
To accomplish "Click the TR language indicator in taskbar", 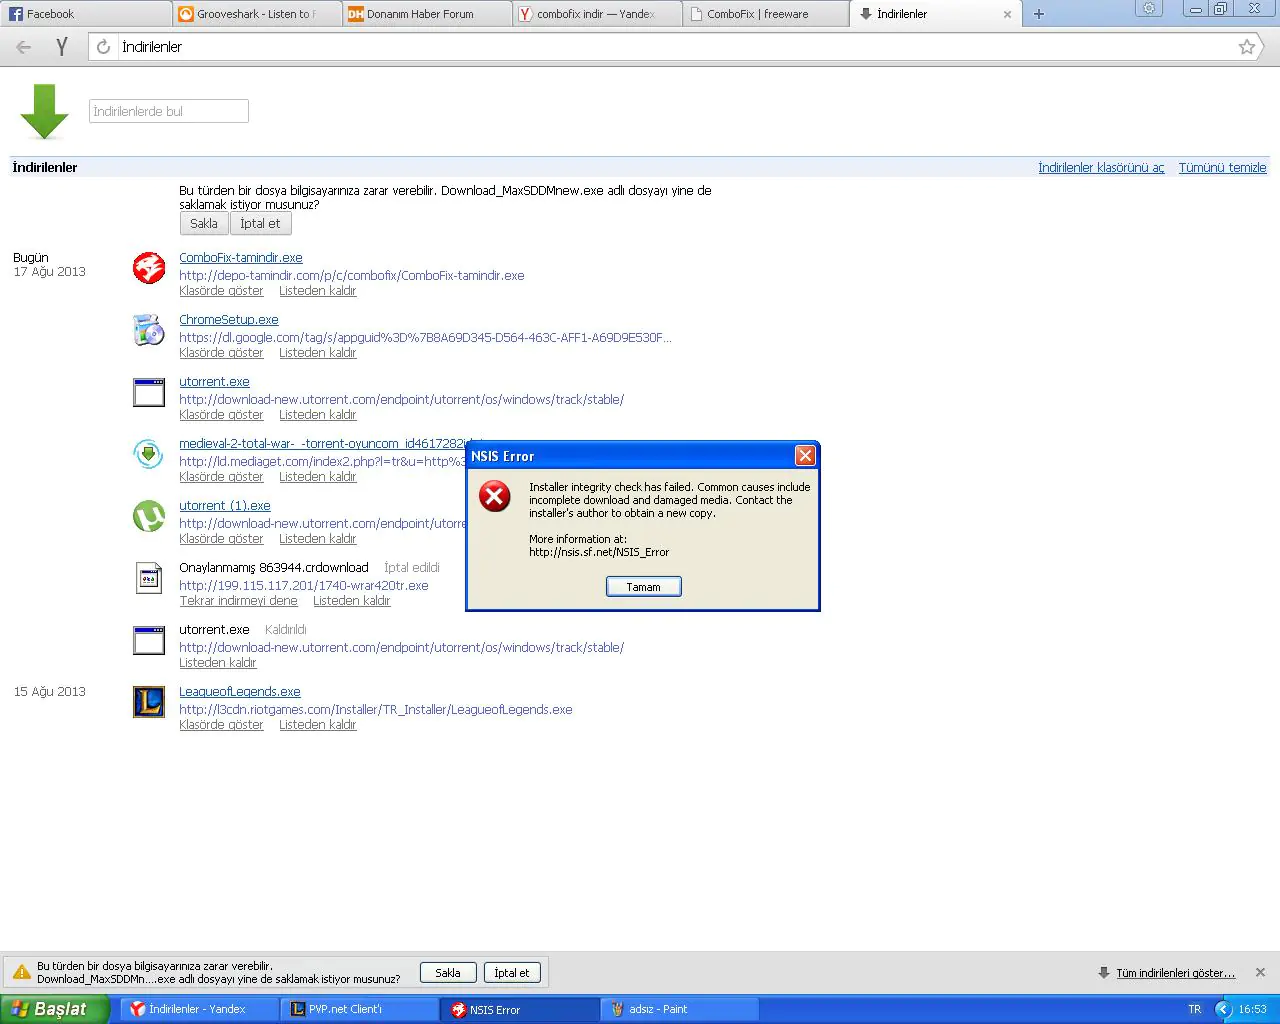I will (1194, 1009).
